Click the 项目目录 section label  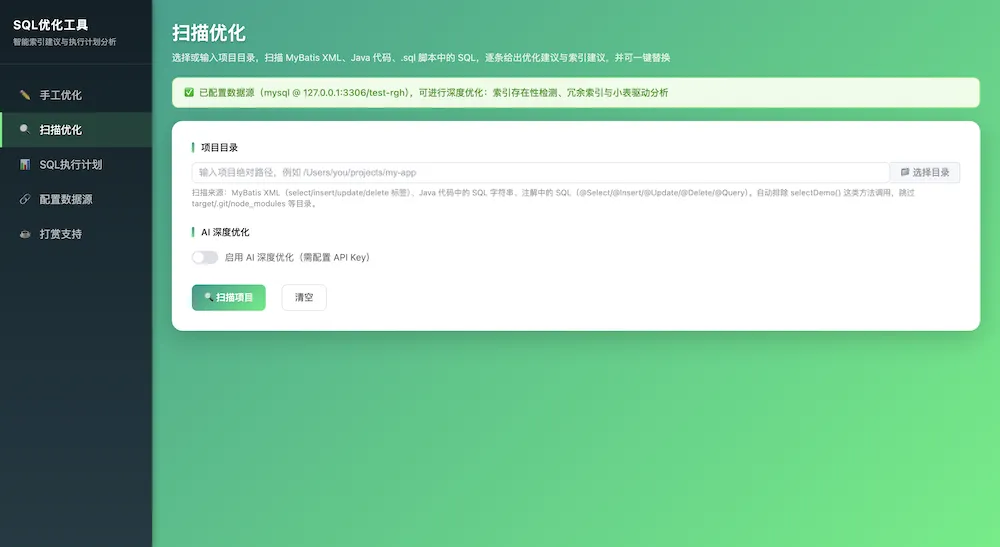pos(219,147)
